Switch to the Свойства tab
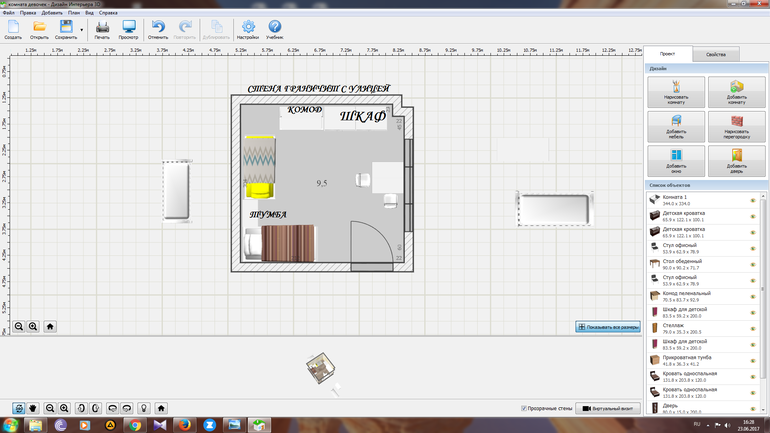The image size is (770, 433). point(715,54)
